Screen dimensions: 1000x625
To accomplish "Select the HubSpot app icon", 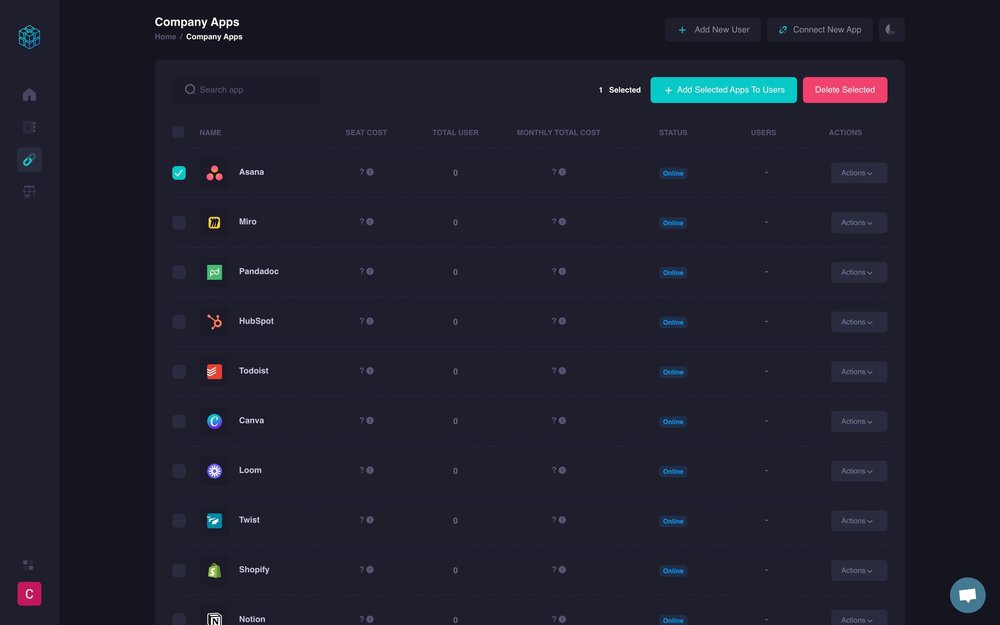I will [x=213, y=321].
